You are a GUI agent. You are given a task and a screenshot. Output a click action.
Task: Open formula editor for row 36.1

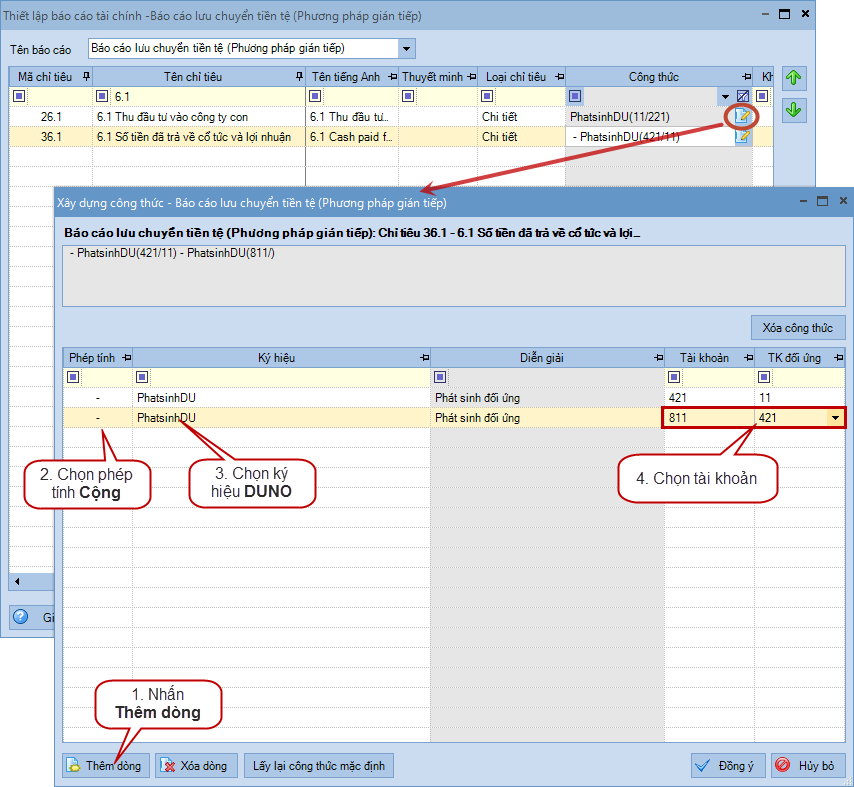[x=742, y=137]
